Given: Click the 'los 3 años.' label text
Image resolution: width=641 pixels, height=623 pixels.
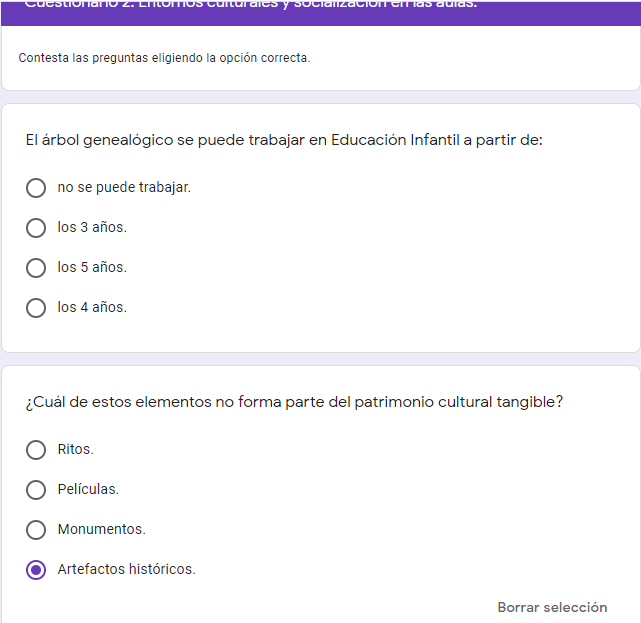Looking at the screenshot, I should 92,228.
